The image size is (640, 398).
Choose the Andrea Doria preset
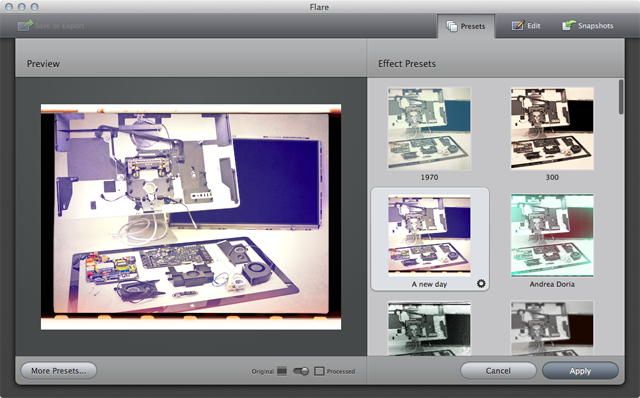click(x=552, y=236)
